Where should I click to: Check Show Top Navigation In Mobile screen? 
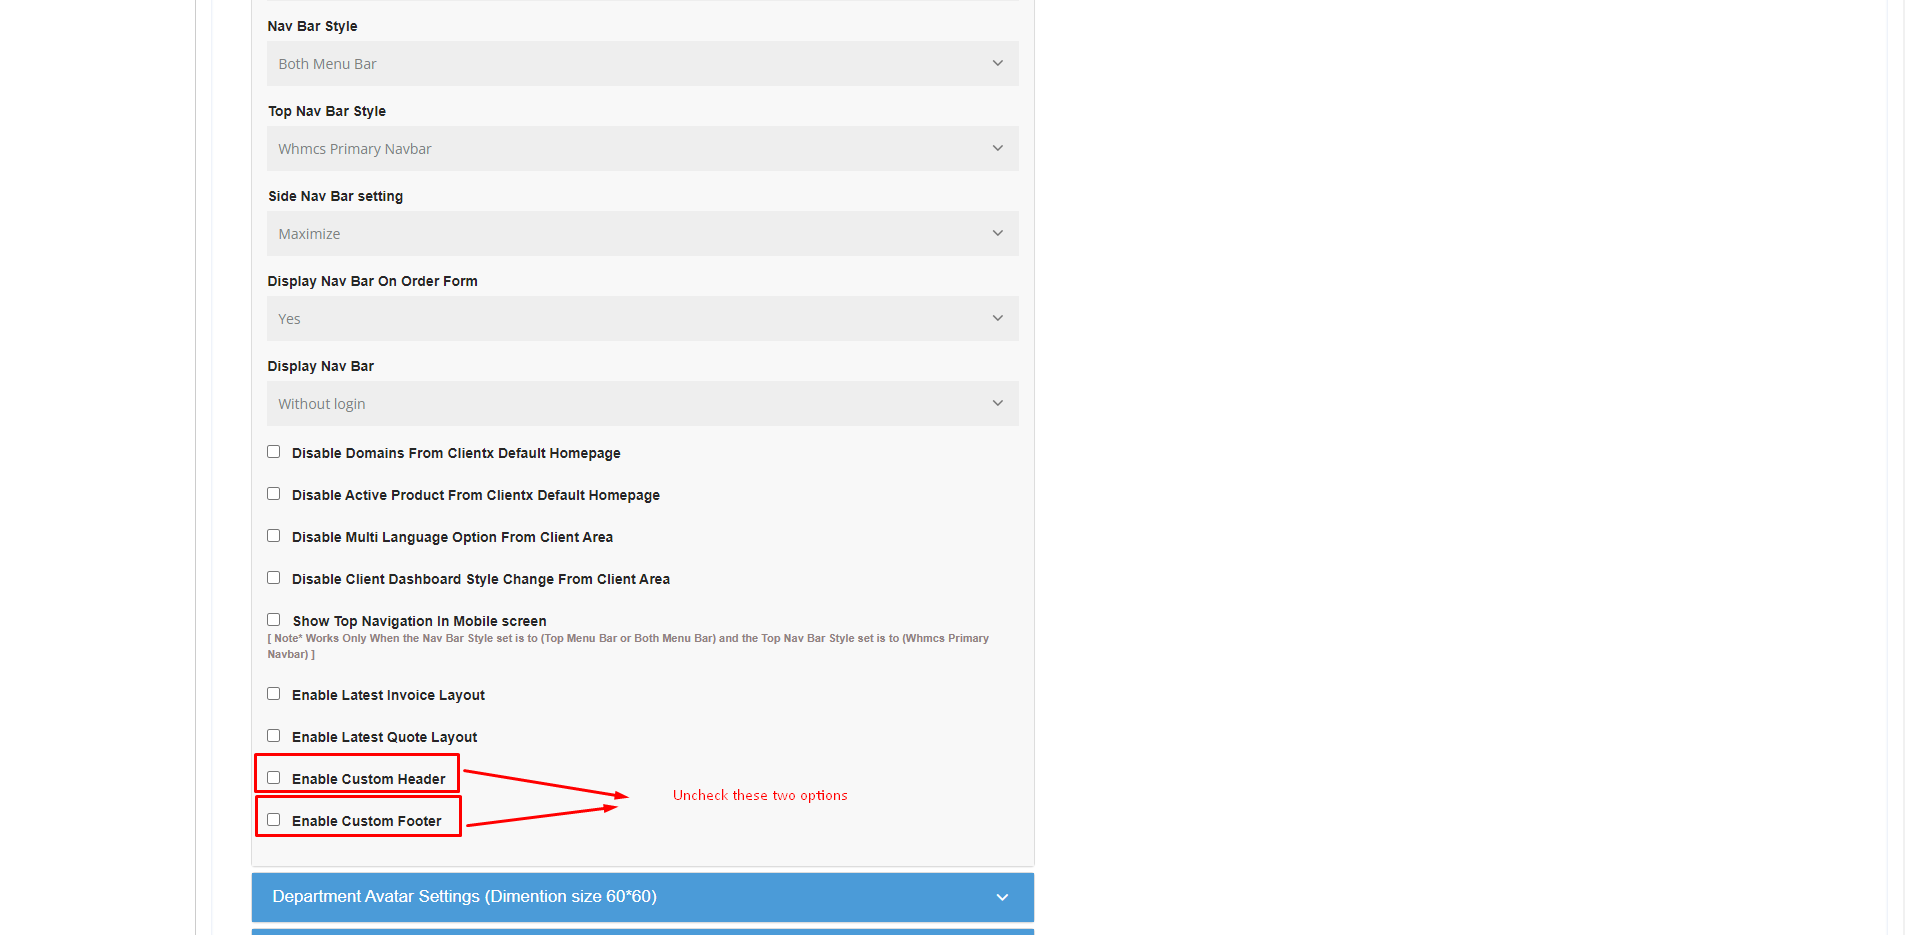pos(274,620)
